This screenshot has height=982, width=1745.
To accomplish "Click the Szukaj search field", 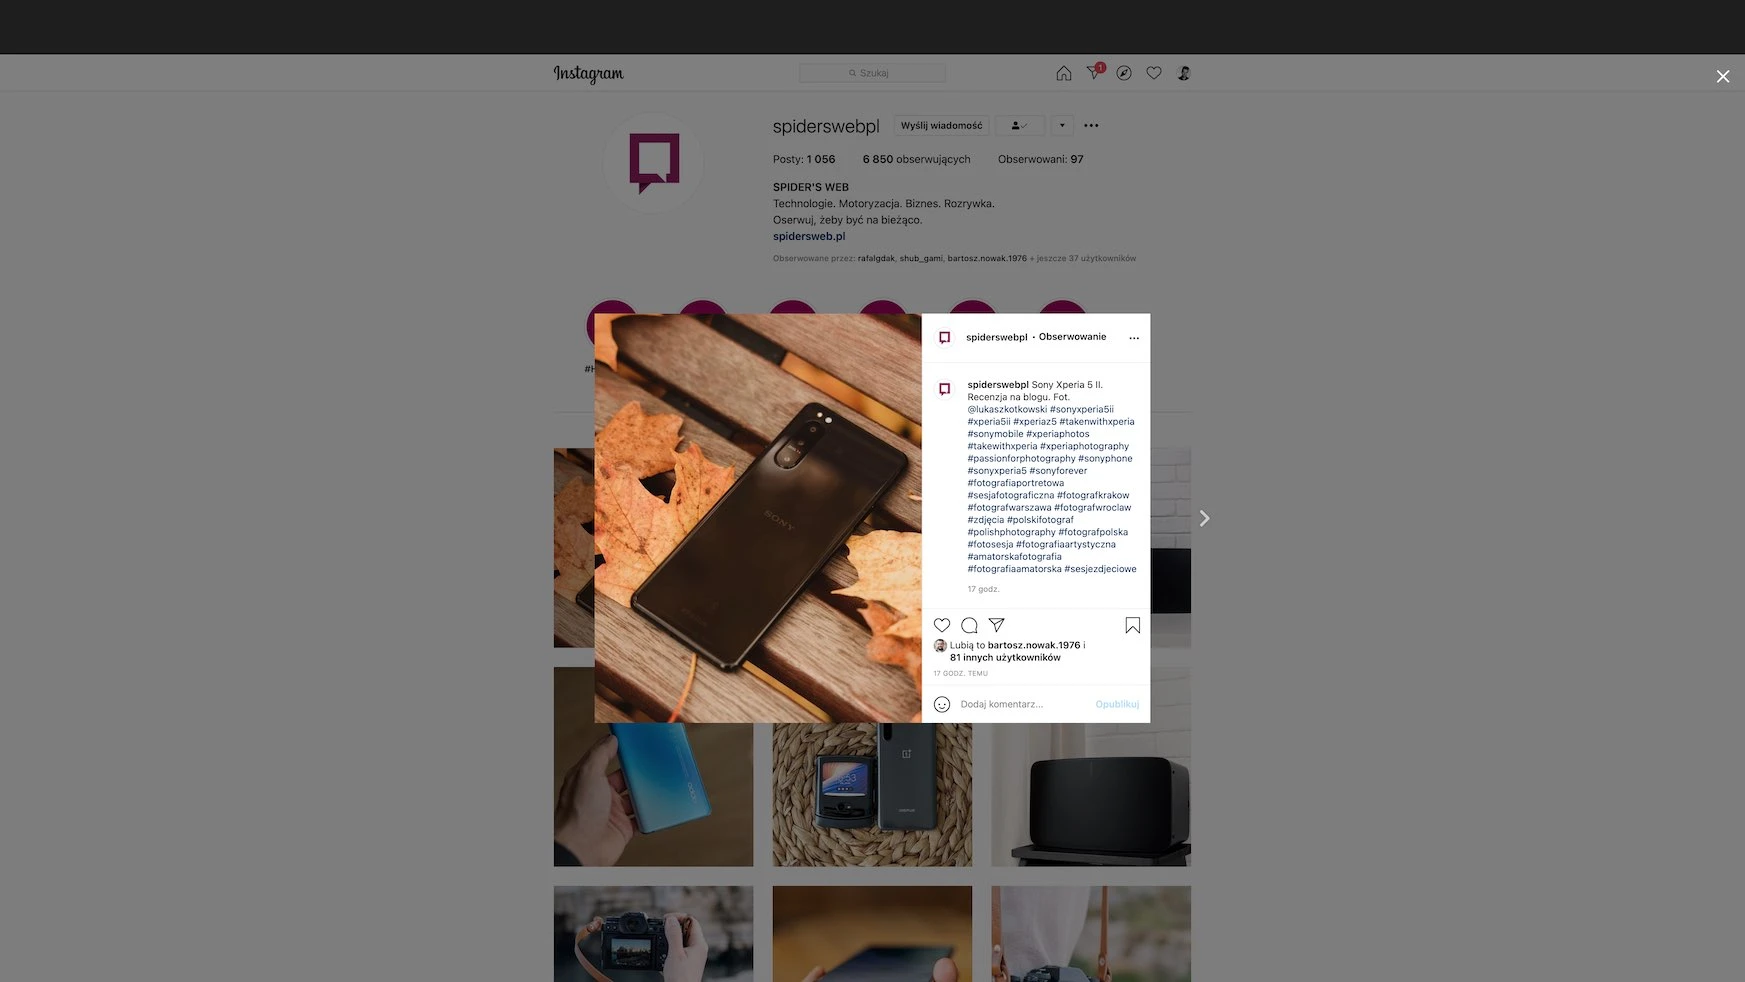I will pyautogui.click(x=872, y=73).
